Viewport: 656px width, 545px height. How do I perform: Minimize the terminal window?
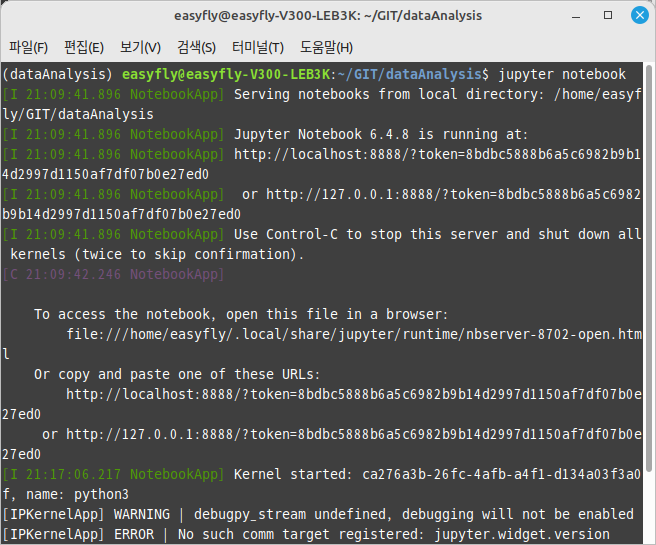[x=576, y=16]
